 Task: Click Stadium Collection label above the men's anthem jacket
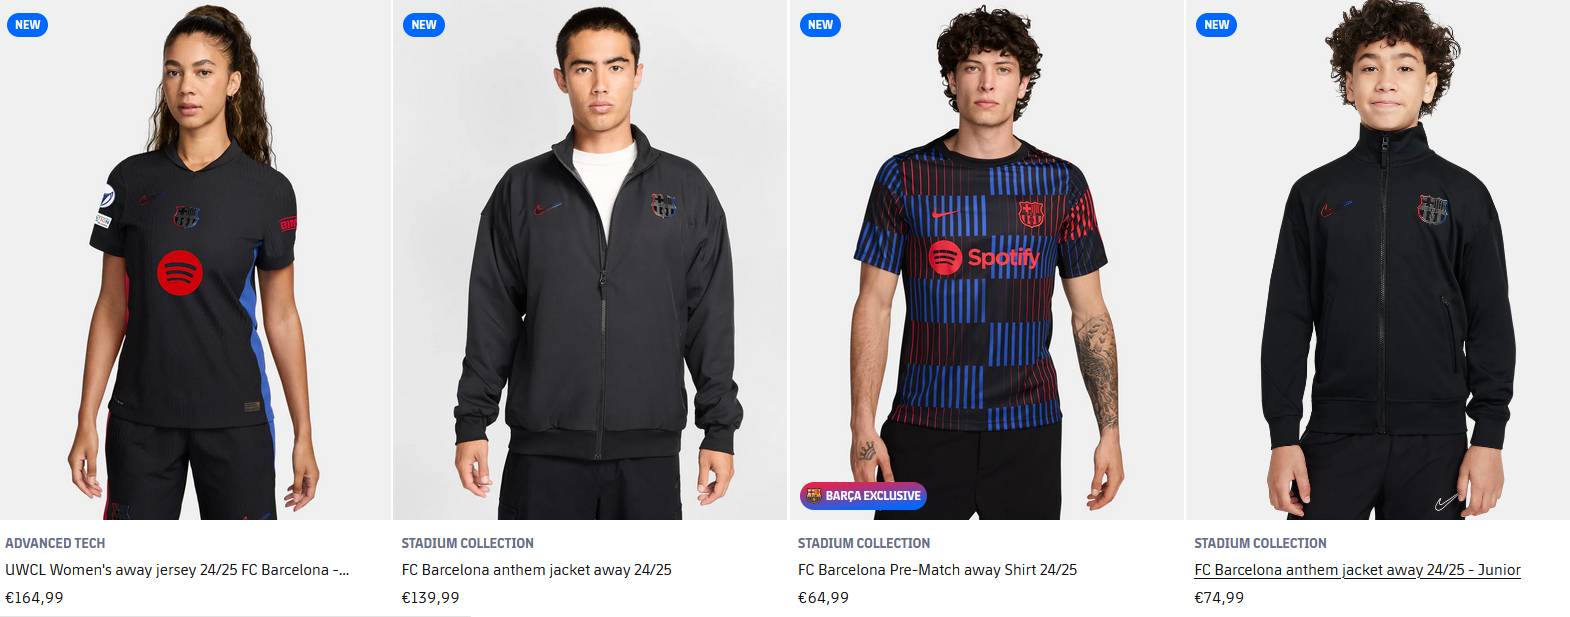pyautogui.click(x=467, y=543)
